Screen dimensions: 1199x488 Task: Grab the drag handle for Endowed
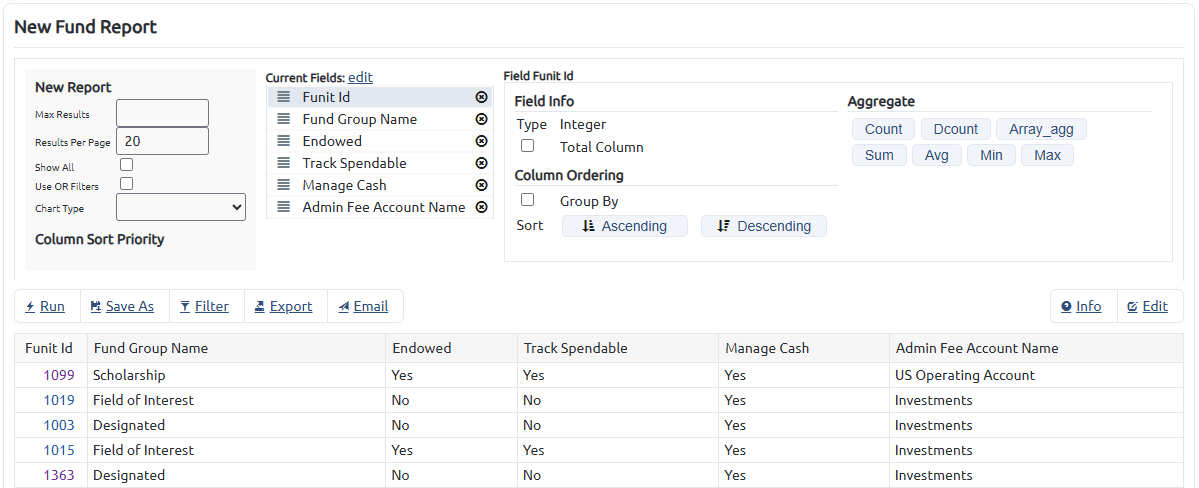[284, 141]
